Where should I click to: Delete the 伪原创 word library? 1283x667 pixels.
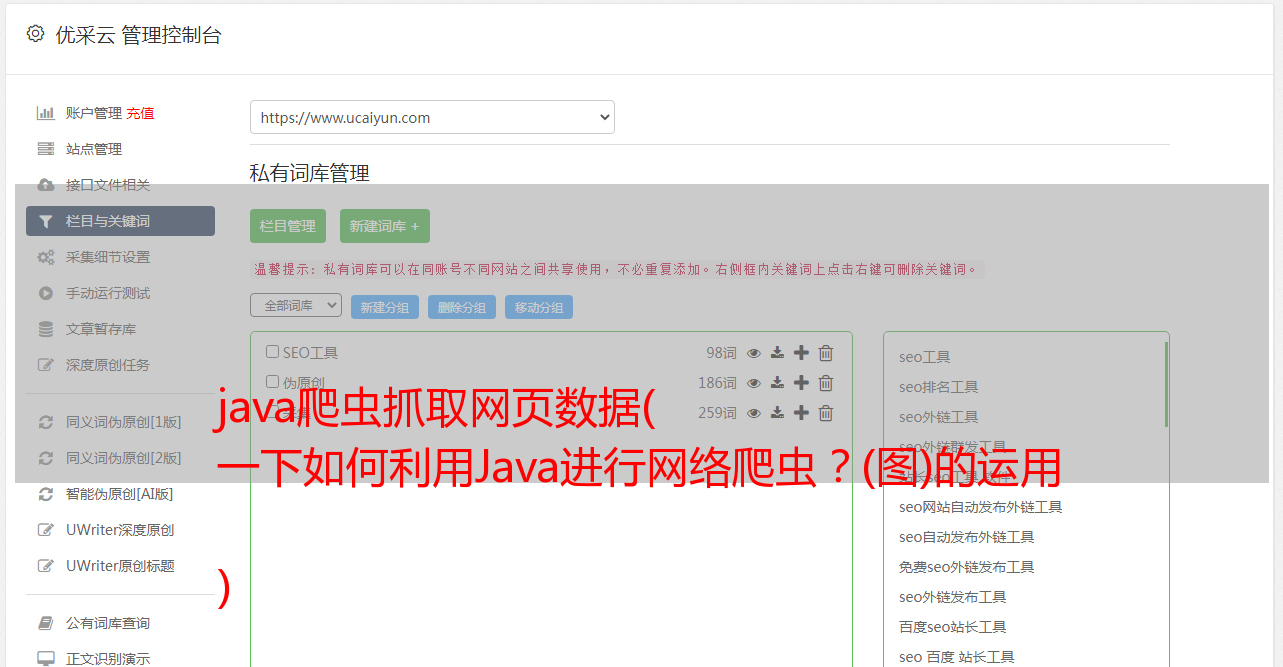(x=826, y=383)
